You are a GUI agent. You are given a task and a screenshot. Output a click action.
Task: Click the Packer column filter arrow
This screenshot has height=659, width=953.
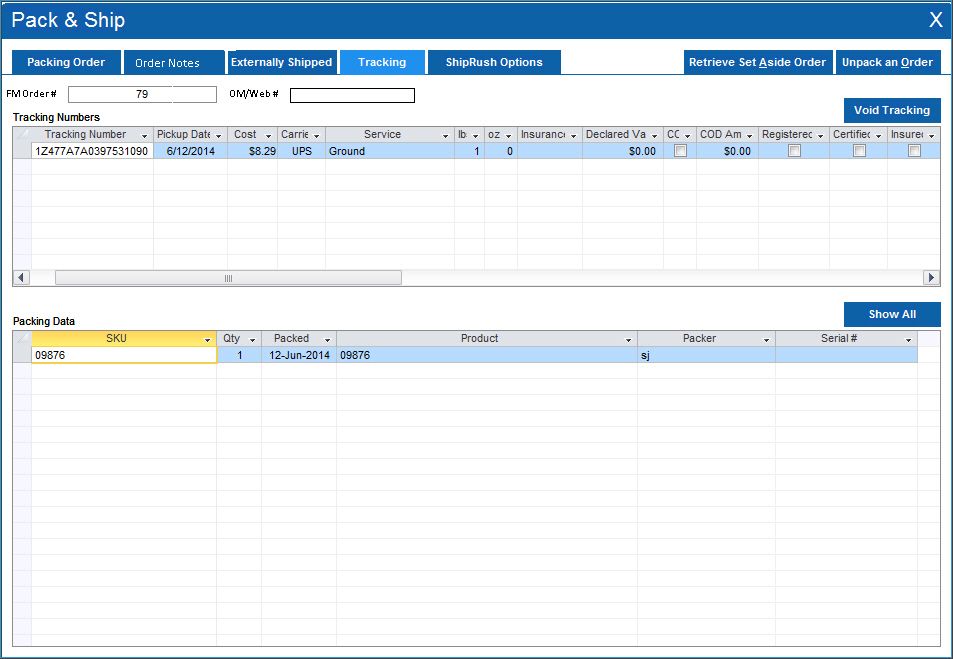point(766,340)
